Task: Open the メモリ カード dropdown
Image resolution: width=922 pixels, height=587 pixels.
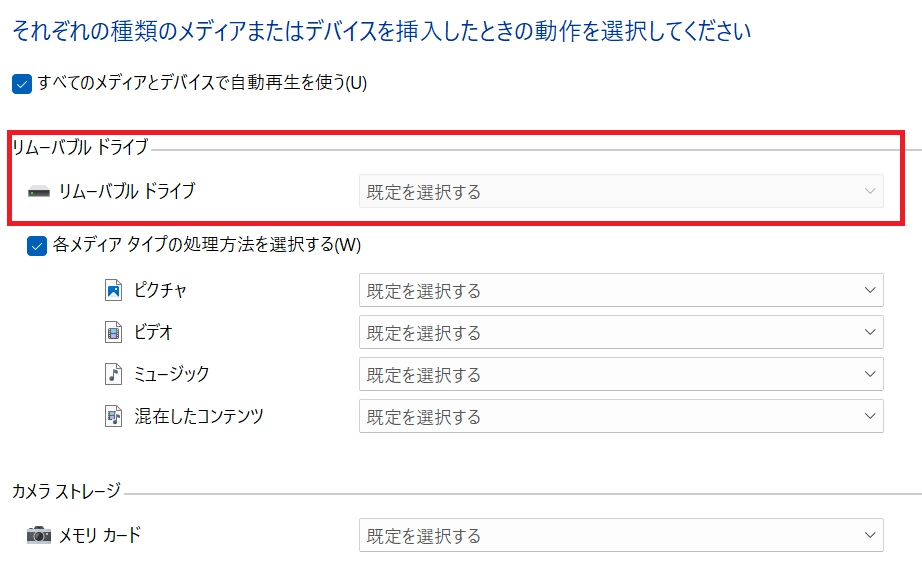Action: (x=620, y=536)
